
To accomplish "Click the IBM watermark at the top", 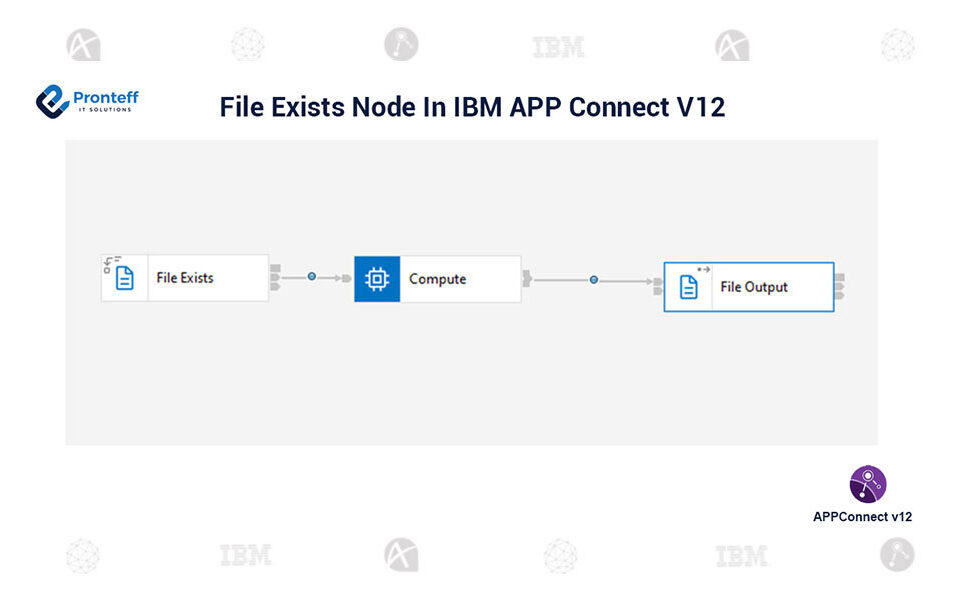I will [558, 46].
